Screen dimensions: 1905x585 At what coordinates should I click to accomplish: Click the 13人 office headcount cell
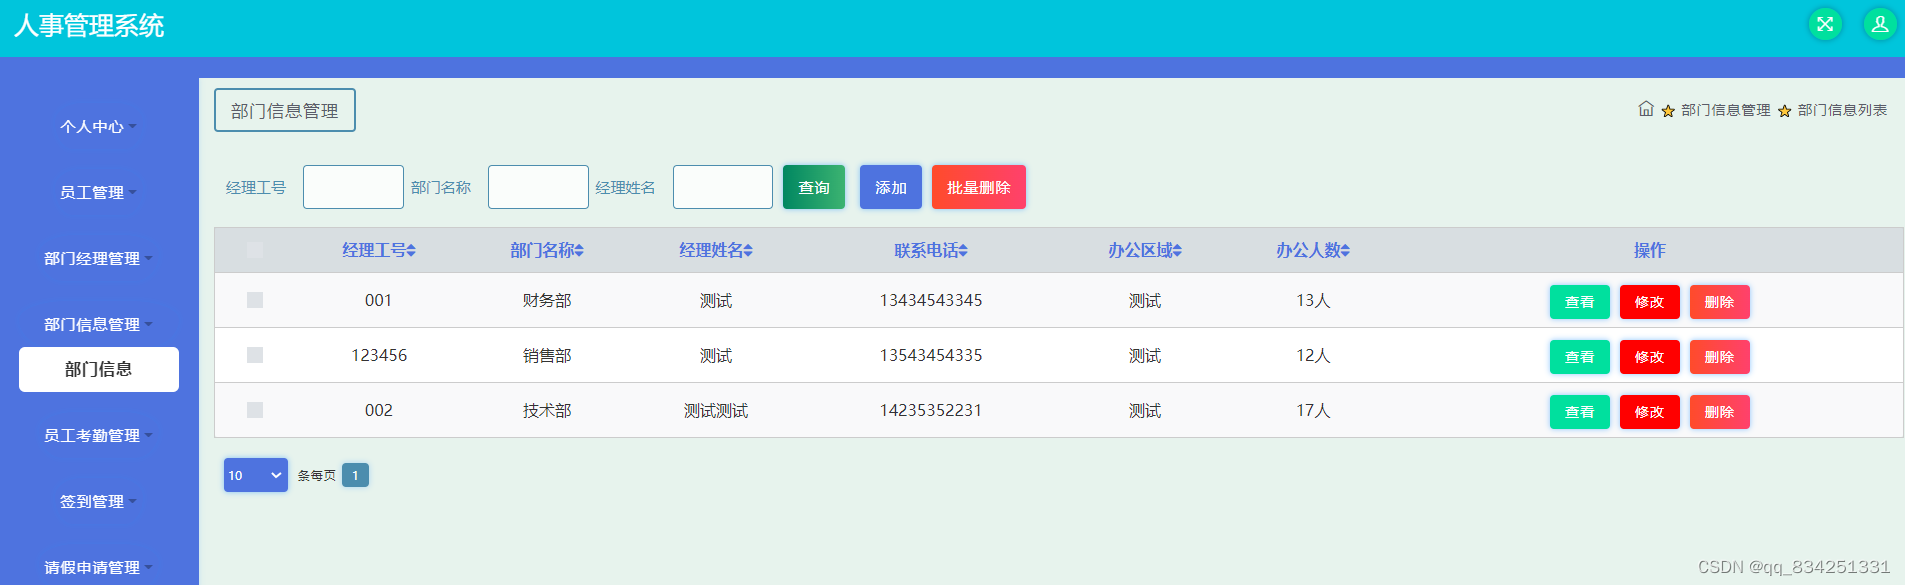(x=1313, y=300)
